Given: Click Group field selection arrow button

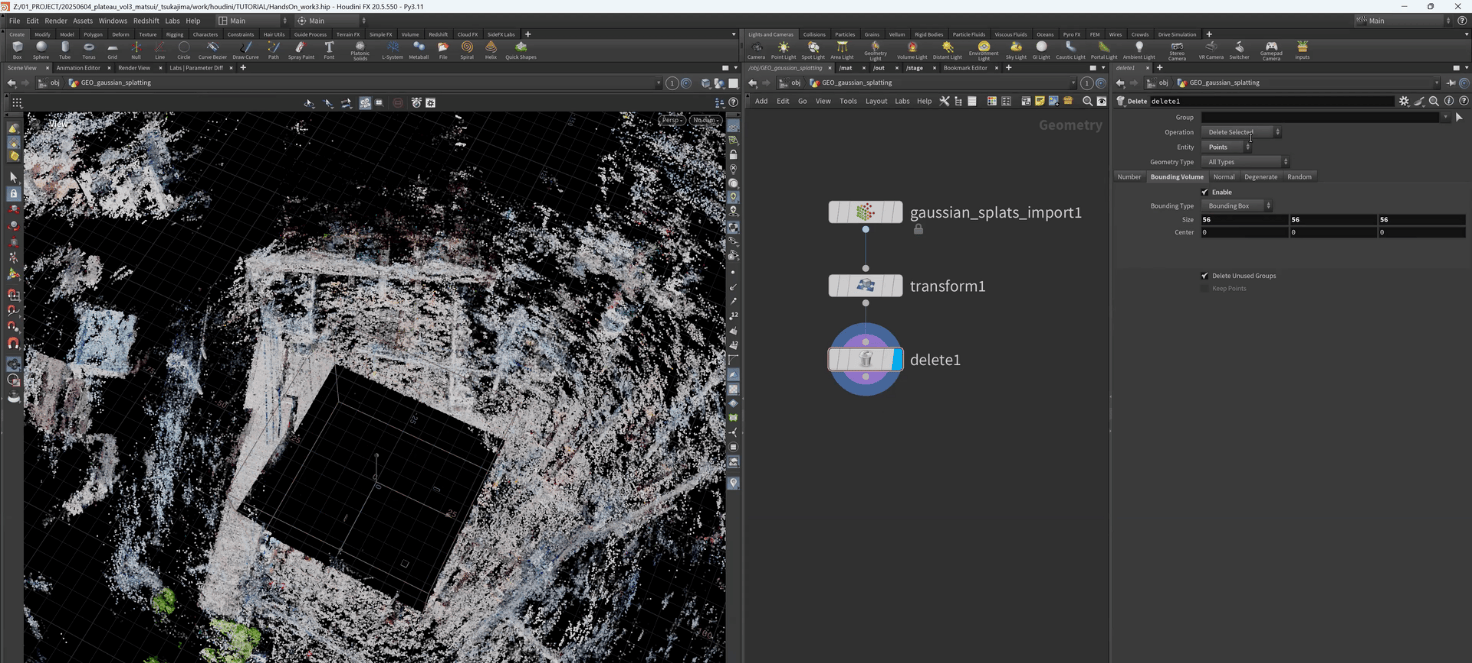Looking at the screenshot, I should [1459, 118].
